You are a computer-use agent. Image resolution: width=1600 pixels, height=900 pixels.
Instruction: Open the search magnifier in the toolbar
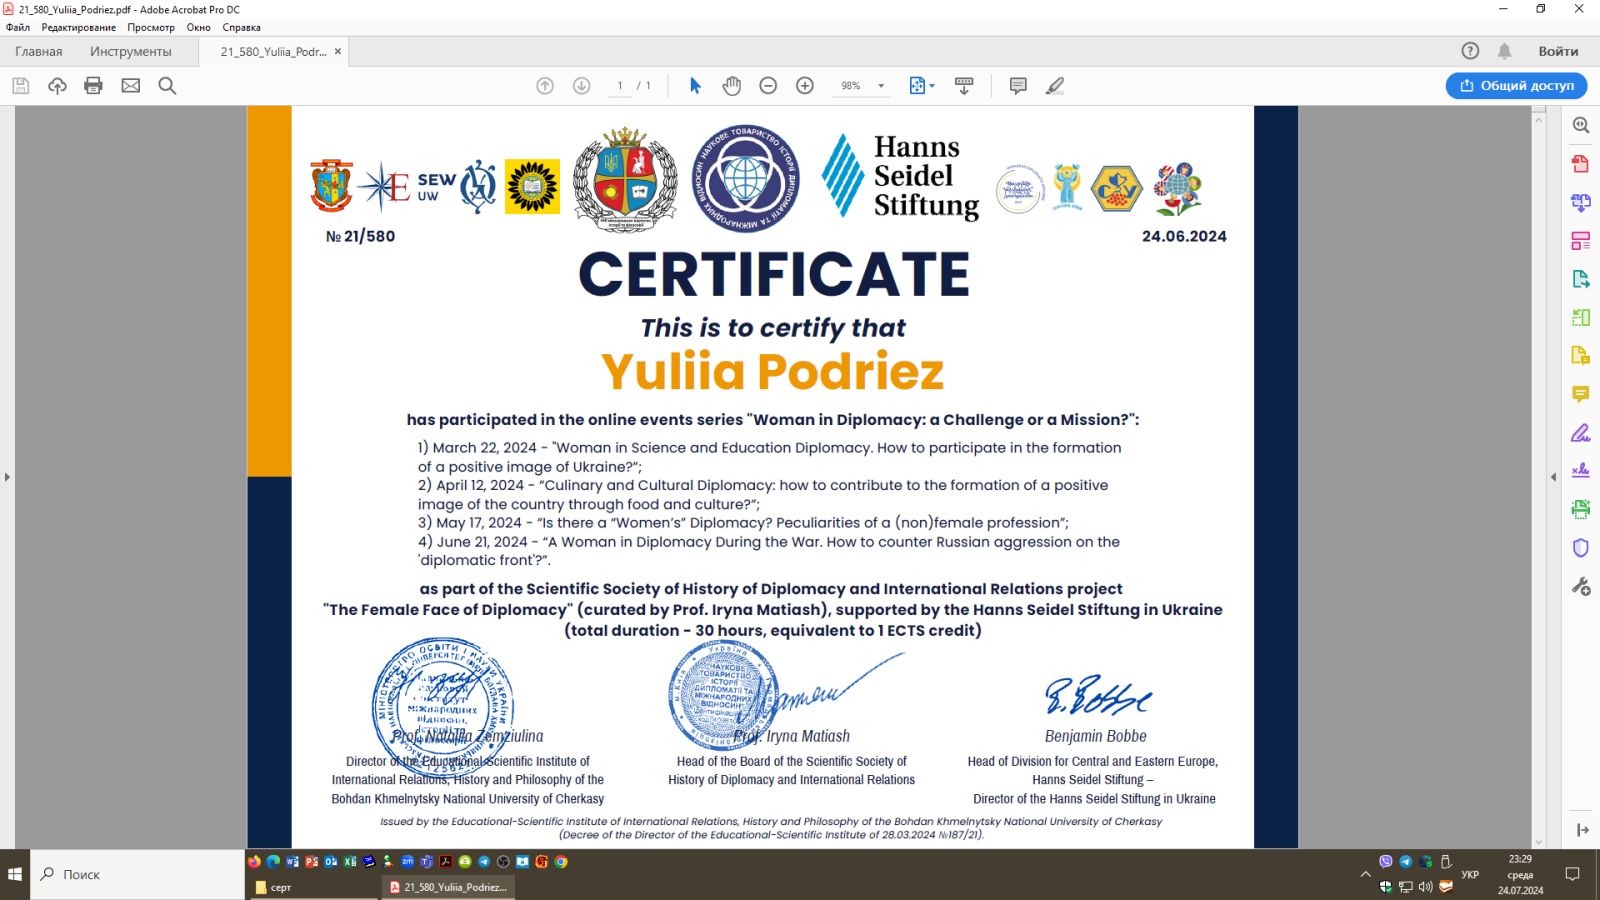(167, 86)
